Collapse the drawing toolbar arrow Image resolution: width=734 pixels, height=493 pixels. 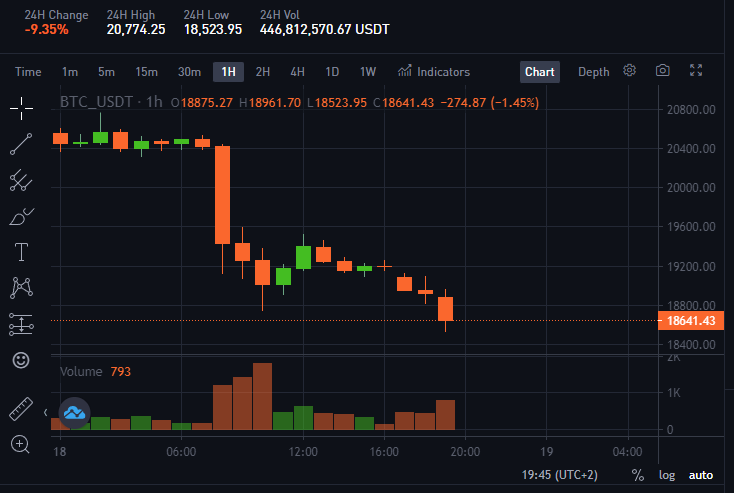tap(45, 412)
